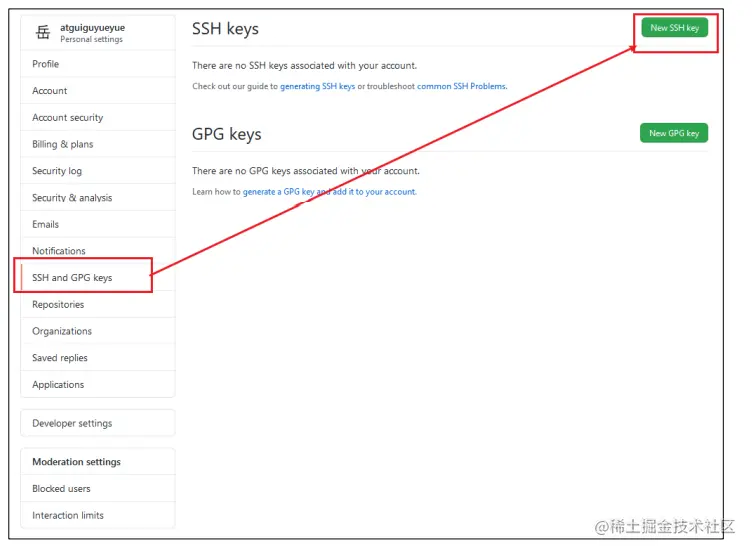Open Interaction limits page
Screen dimensions: 752x552
click(97, 515)
